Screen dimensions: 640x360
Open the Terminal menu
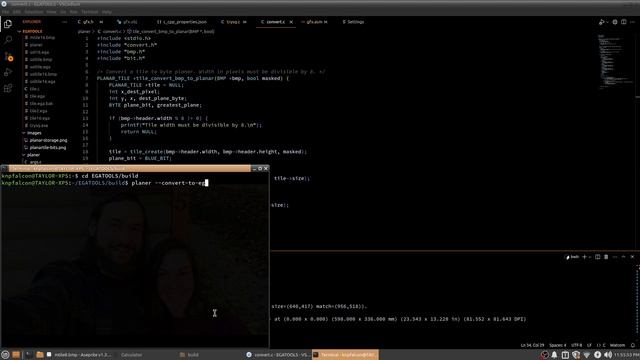click(89, 12)
